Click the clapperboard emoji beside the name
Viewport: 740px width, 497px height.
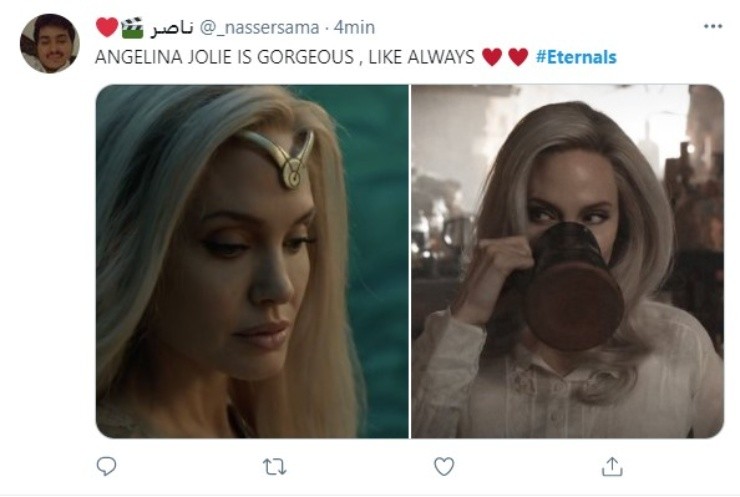point(132,27)
